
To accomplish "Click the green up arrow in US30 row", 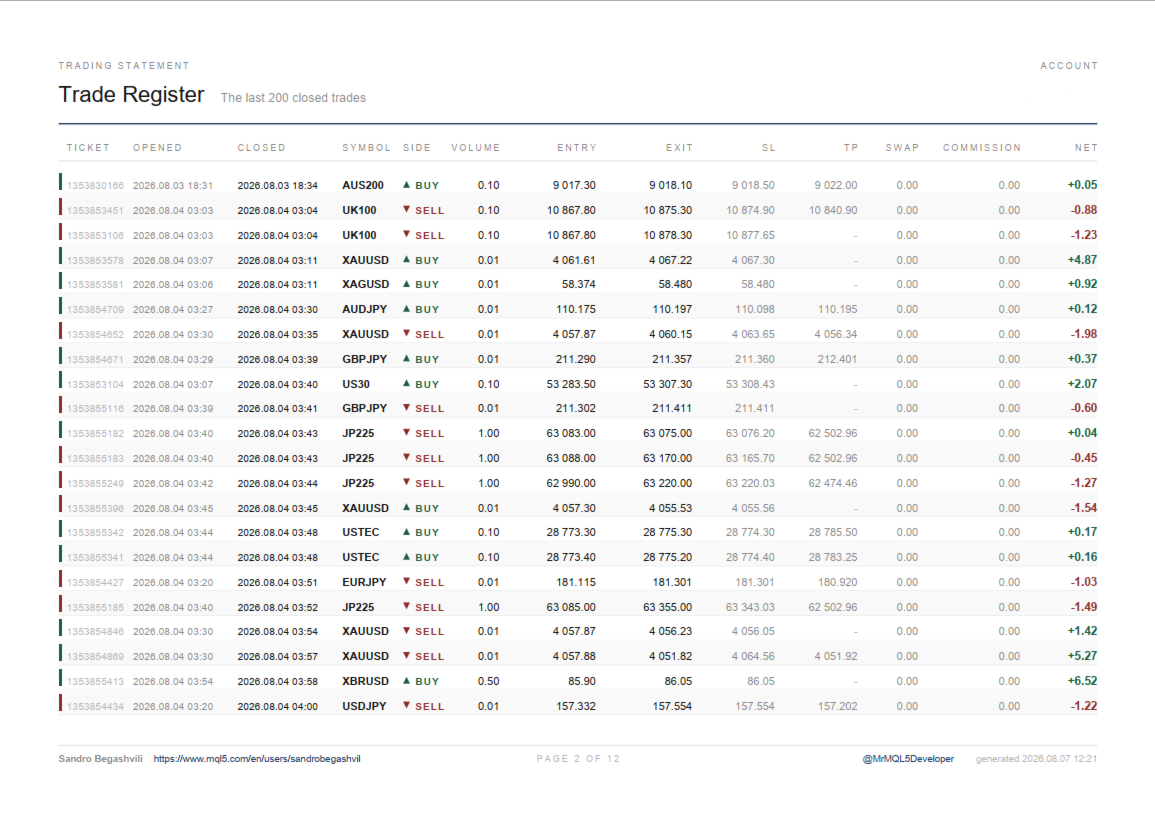I will (406, 384).
